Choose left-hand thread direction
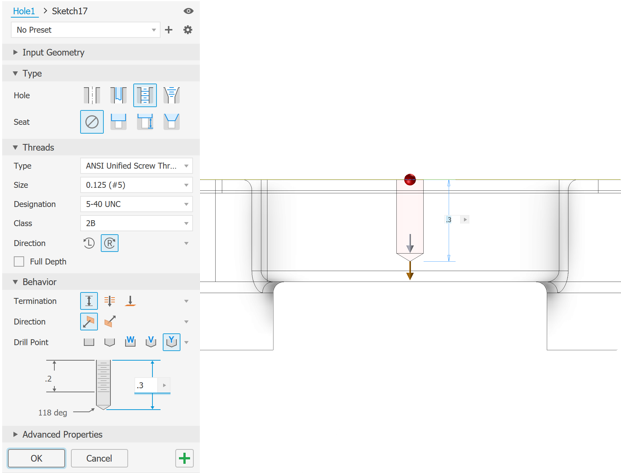The image size is (621, 474). 89,243
